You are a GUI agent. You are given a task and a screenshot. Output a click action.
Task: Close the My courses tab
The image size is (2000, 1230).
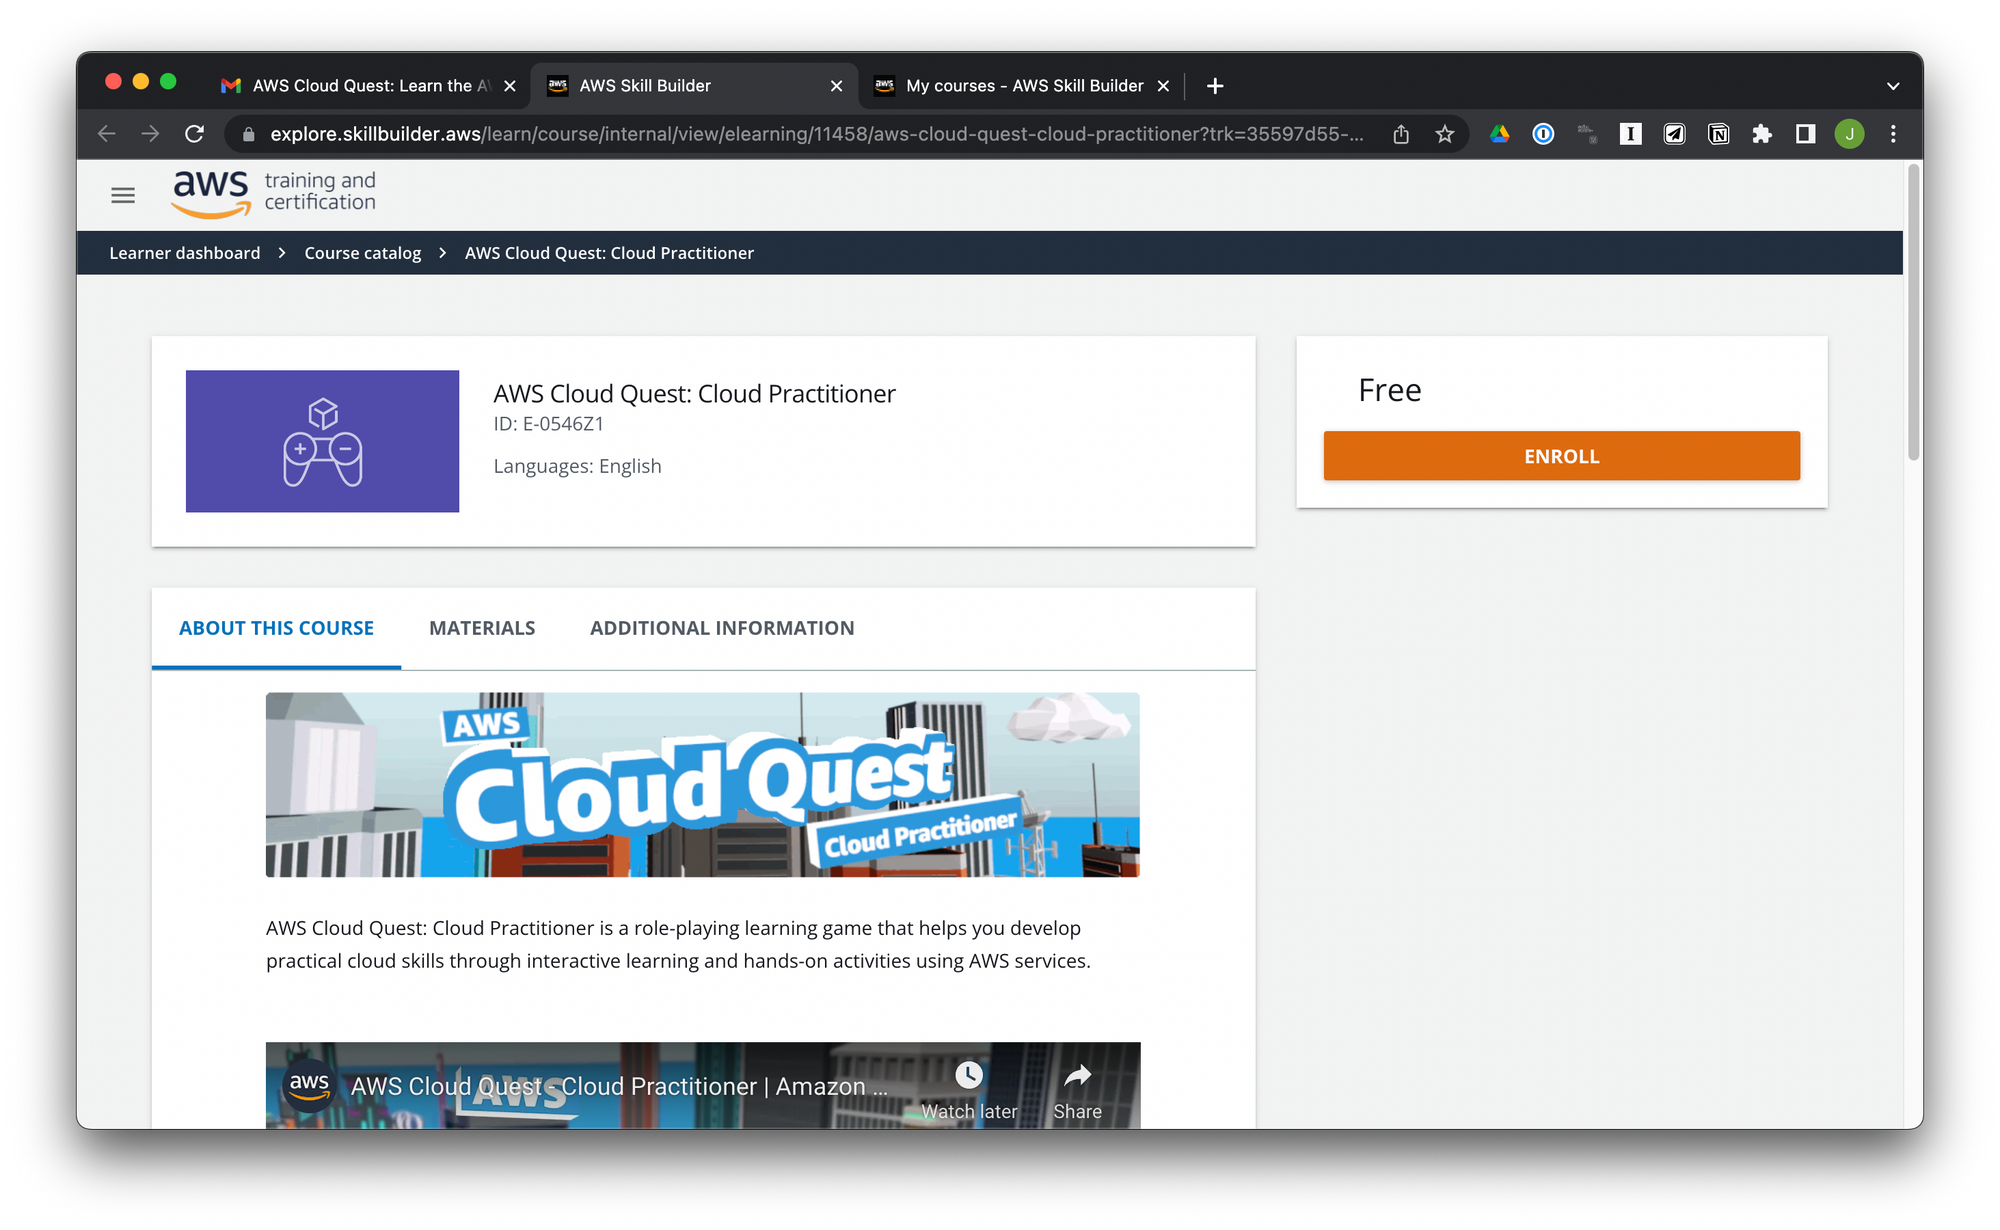pos(1163,86)
